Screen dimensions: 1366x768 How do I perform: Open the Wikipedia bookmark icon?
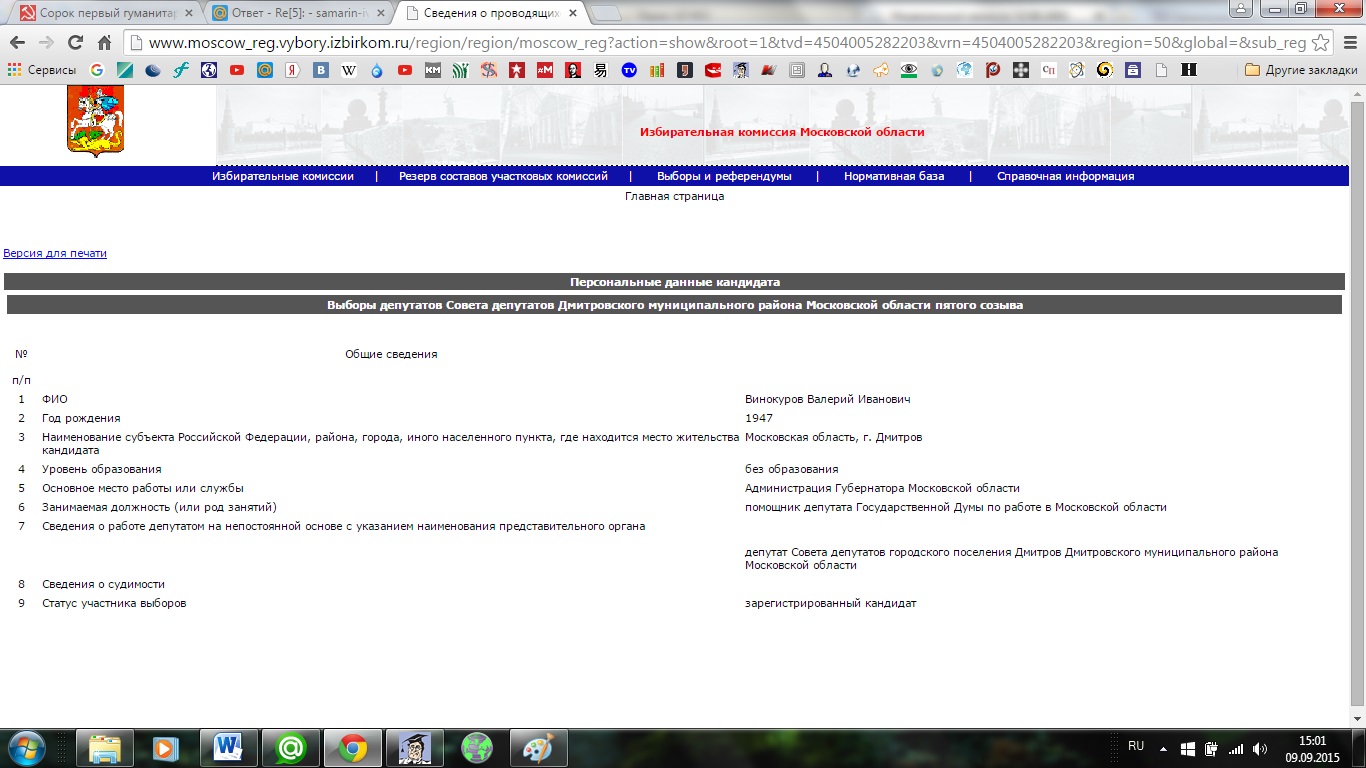(349, 70)
